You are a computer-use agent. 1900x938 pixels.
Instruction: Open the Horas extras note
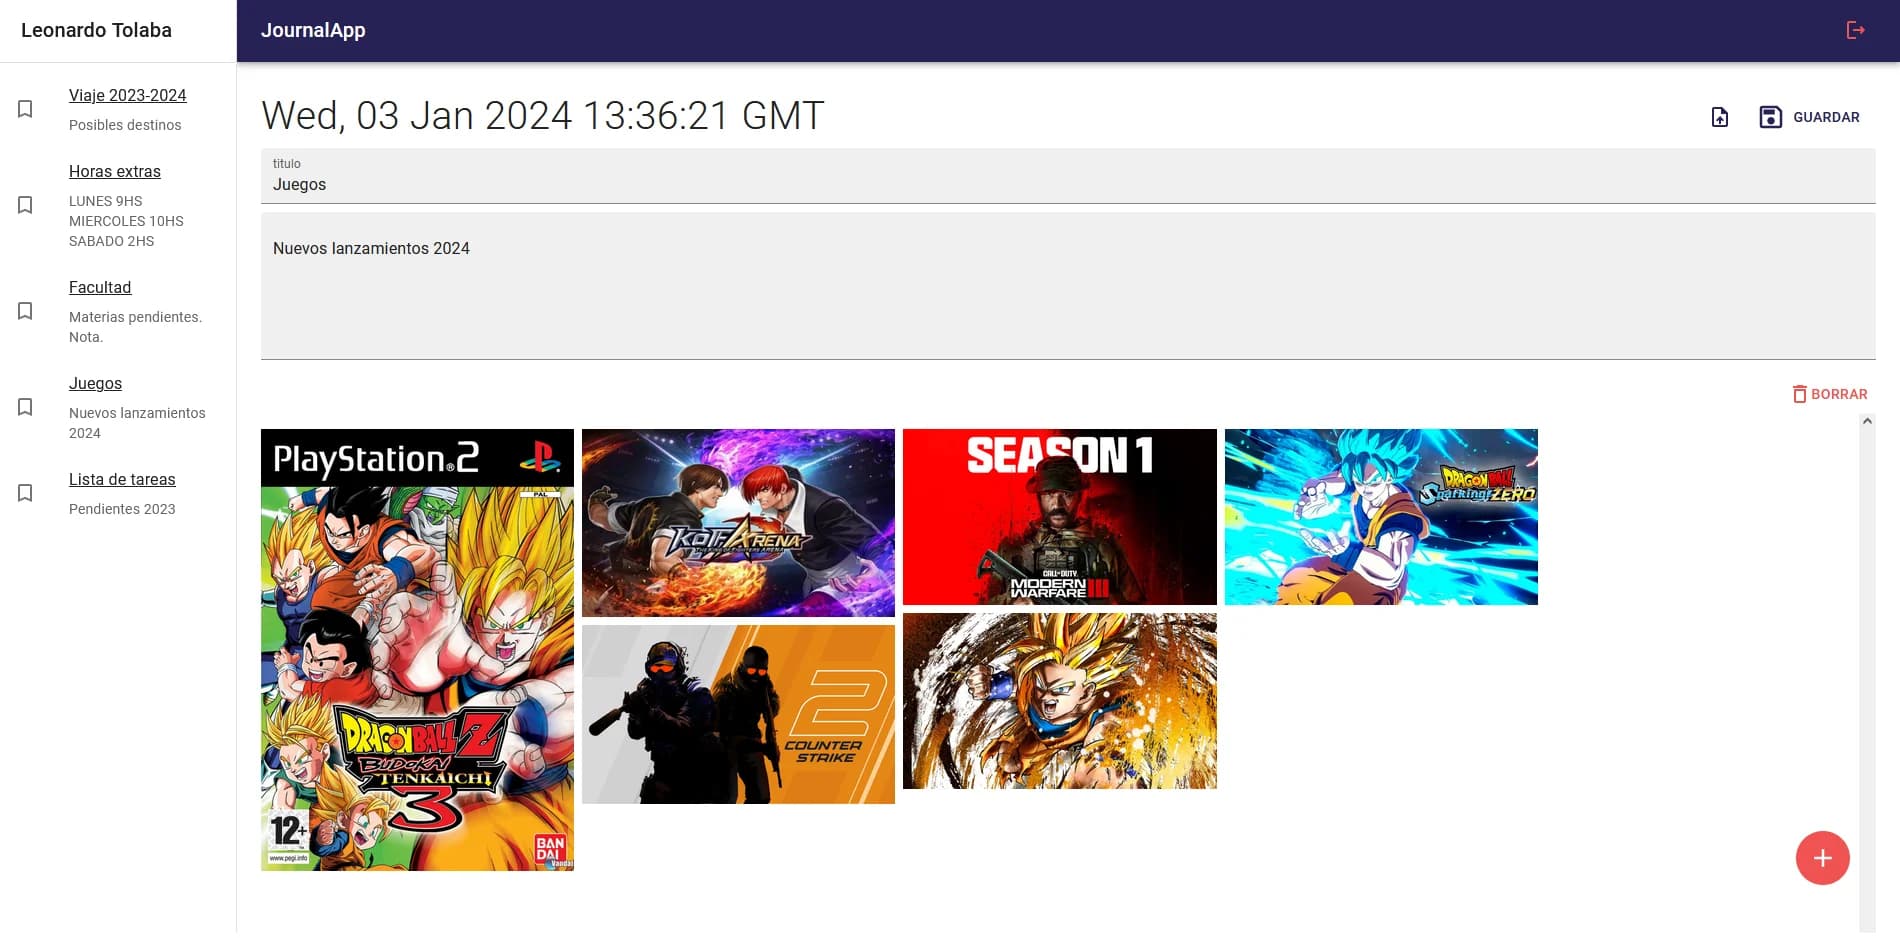click(x=115, y=171)
